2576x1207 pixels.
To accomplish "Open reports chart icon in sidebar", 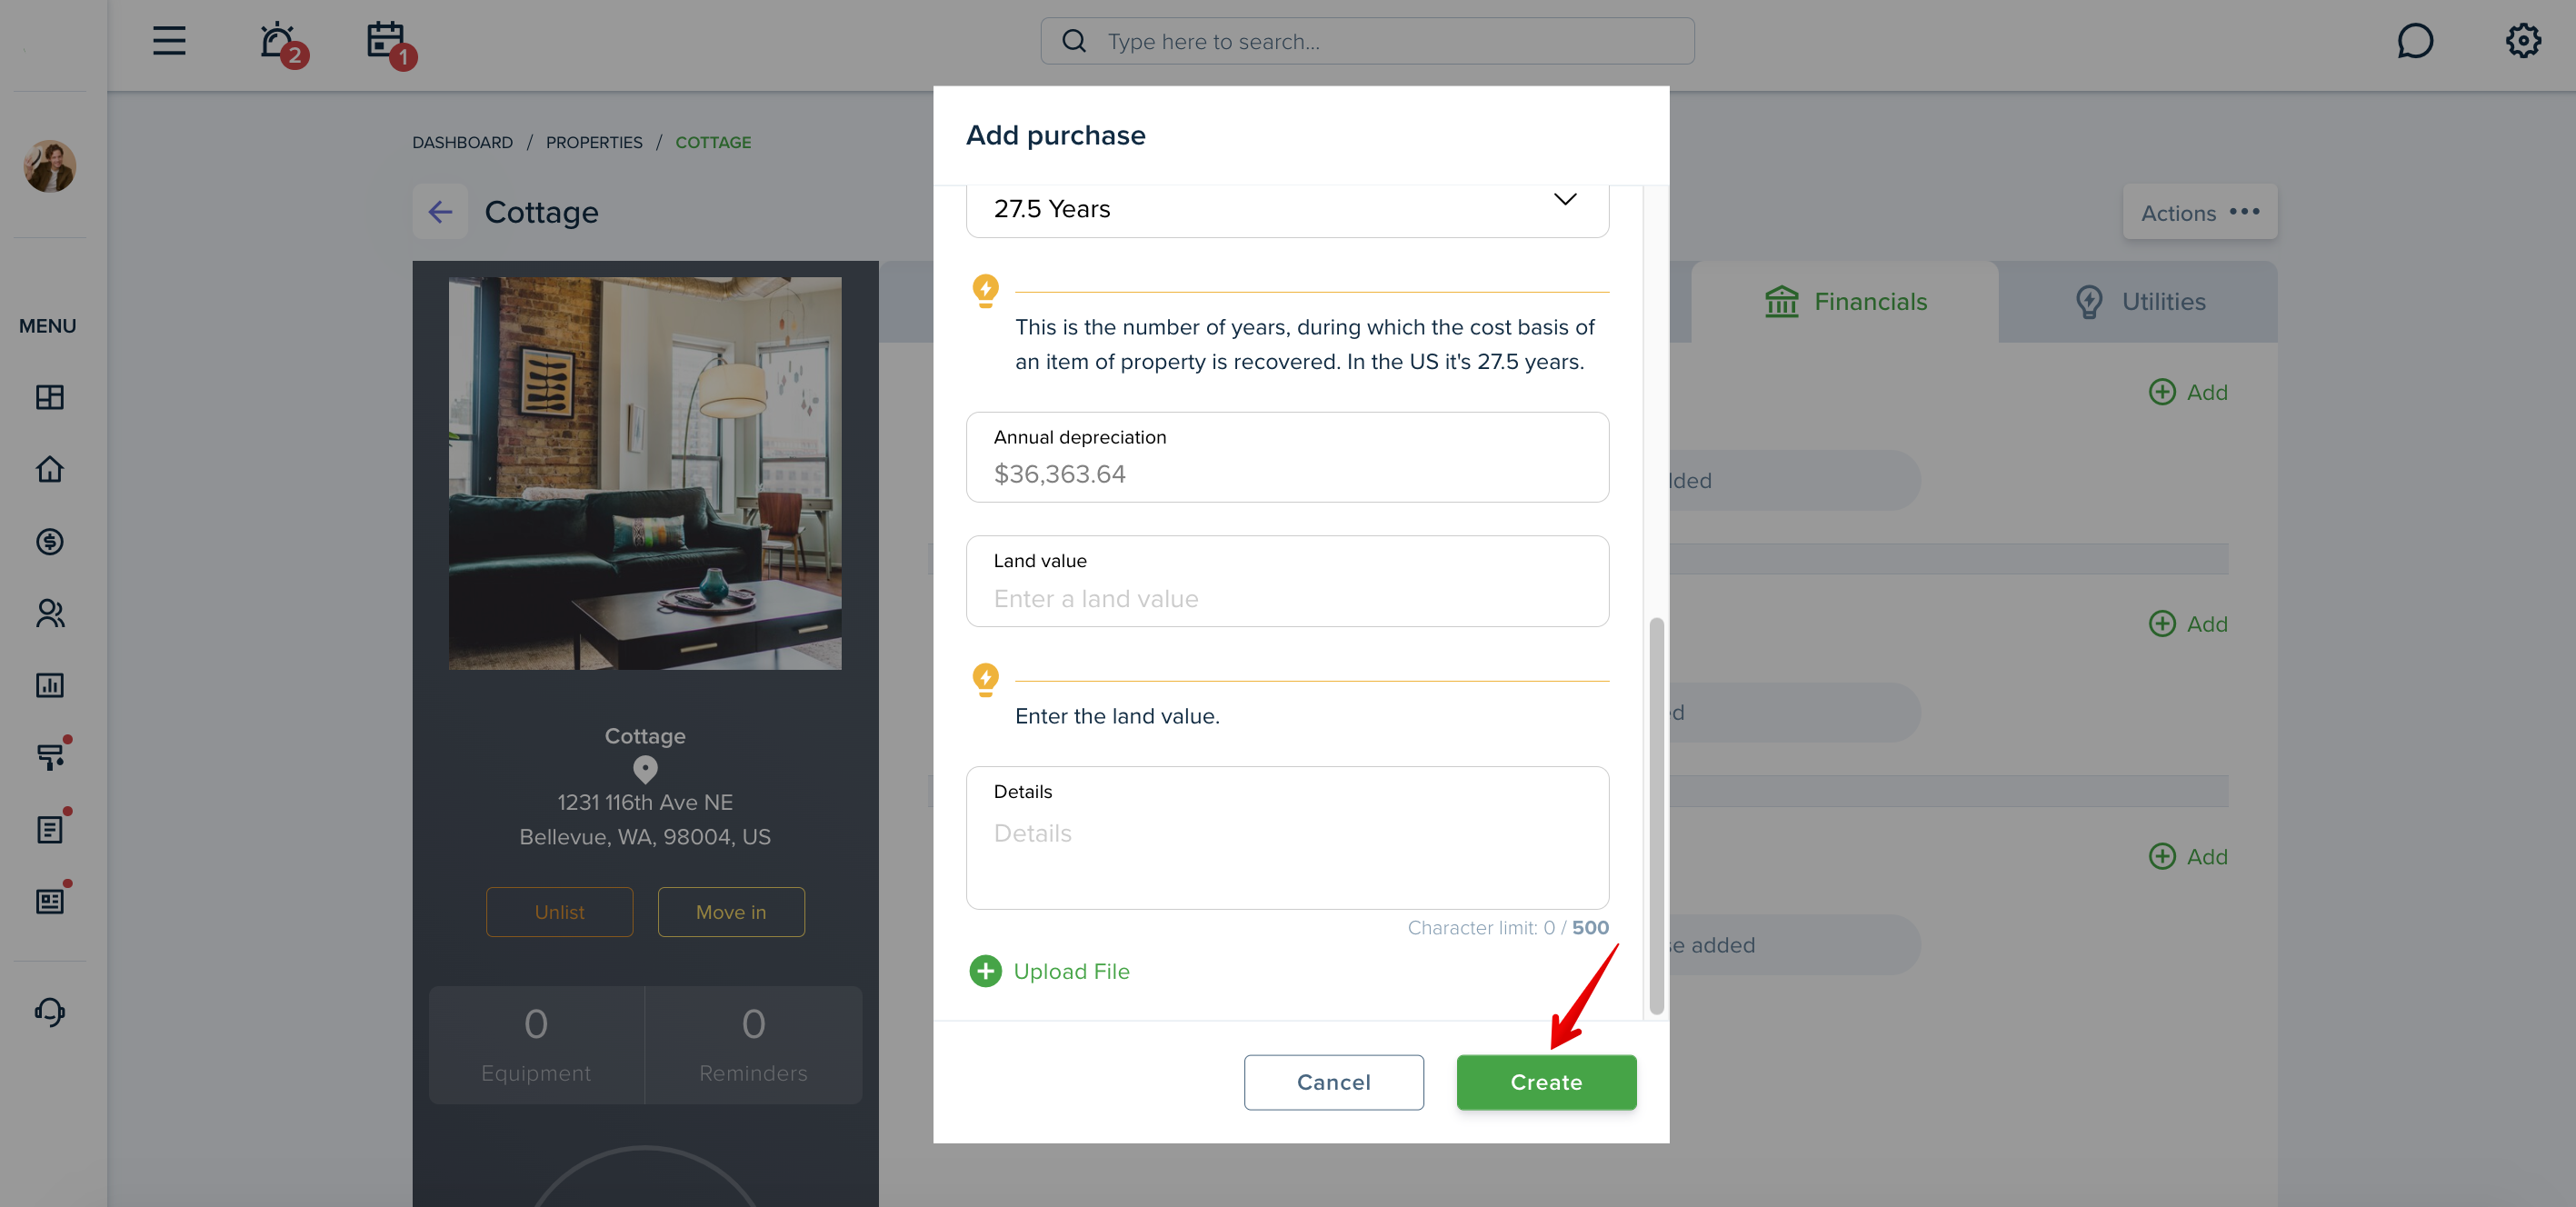I will click(50, 685).
